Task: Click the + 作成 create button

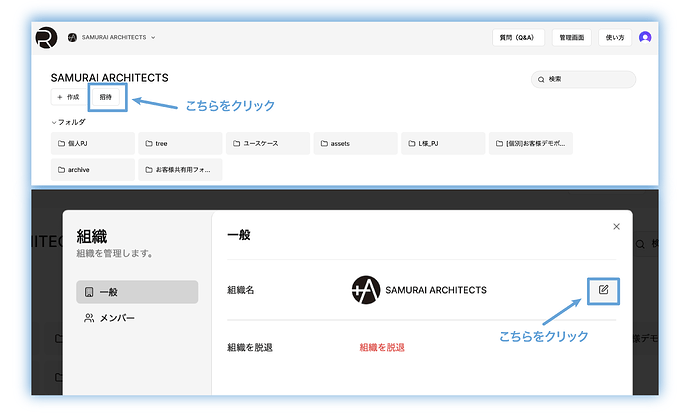Action: (x=69, y=97)
